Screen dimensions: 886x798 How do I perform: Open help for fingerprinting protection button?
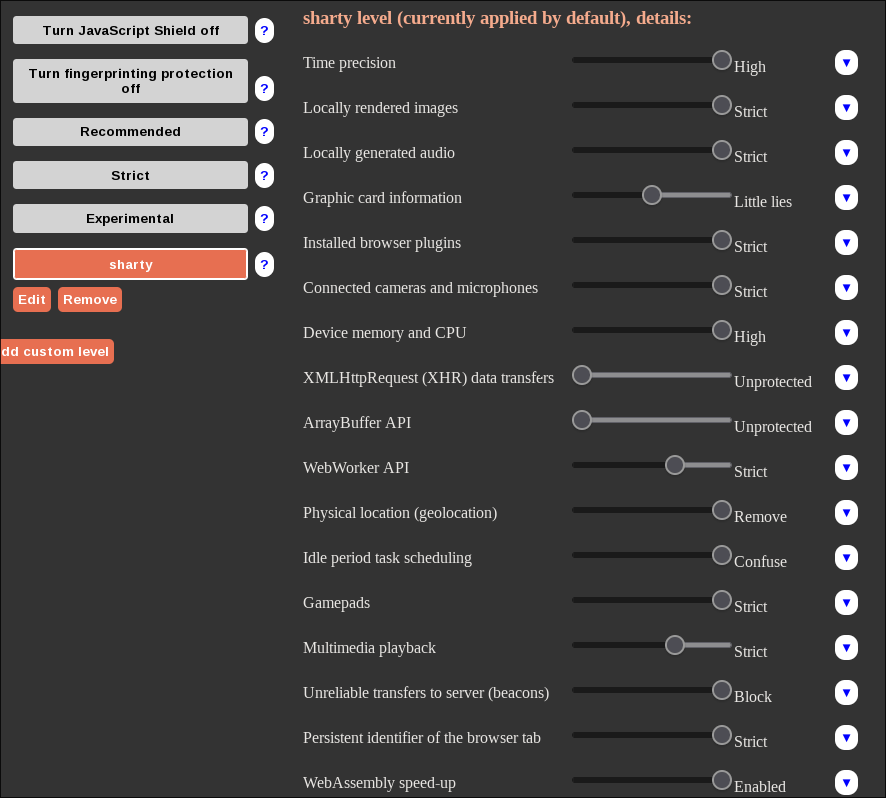pos(264,89)
